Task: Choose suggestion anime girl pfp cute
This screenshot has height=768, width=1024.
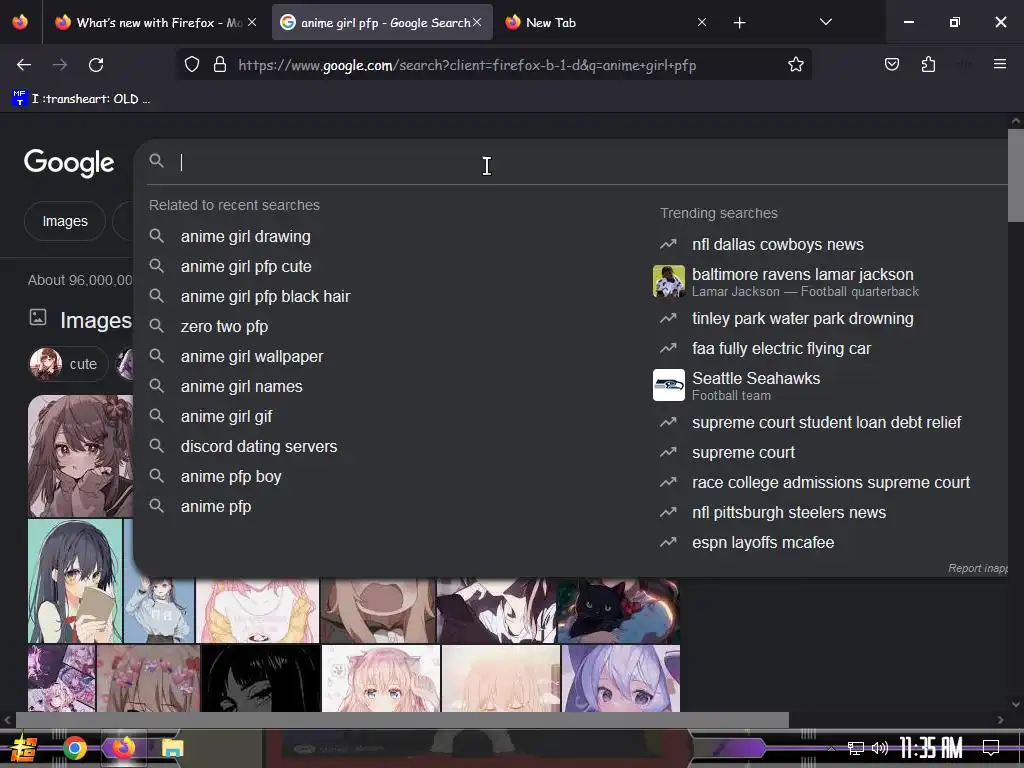Action: coord(246,266)
